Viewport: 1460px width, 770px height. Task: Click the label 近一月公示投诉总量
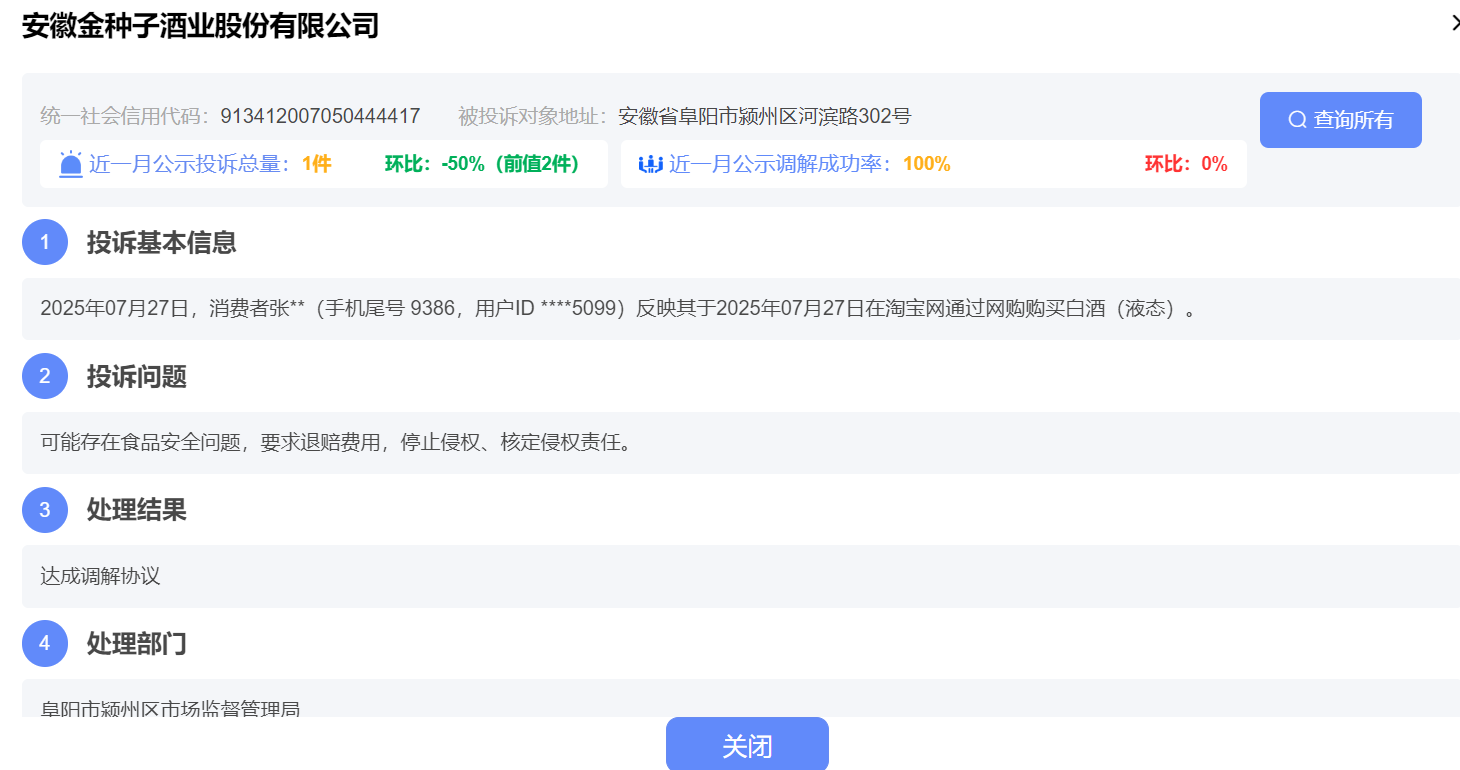(190, 164)
